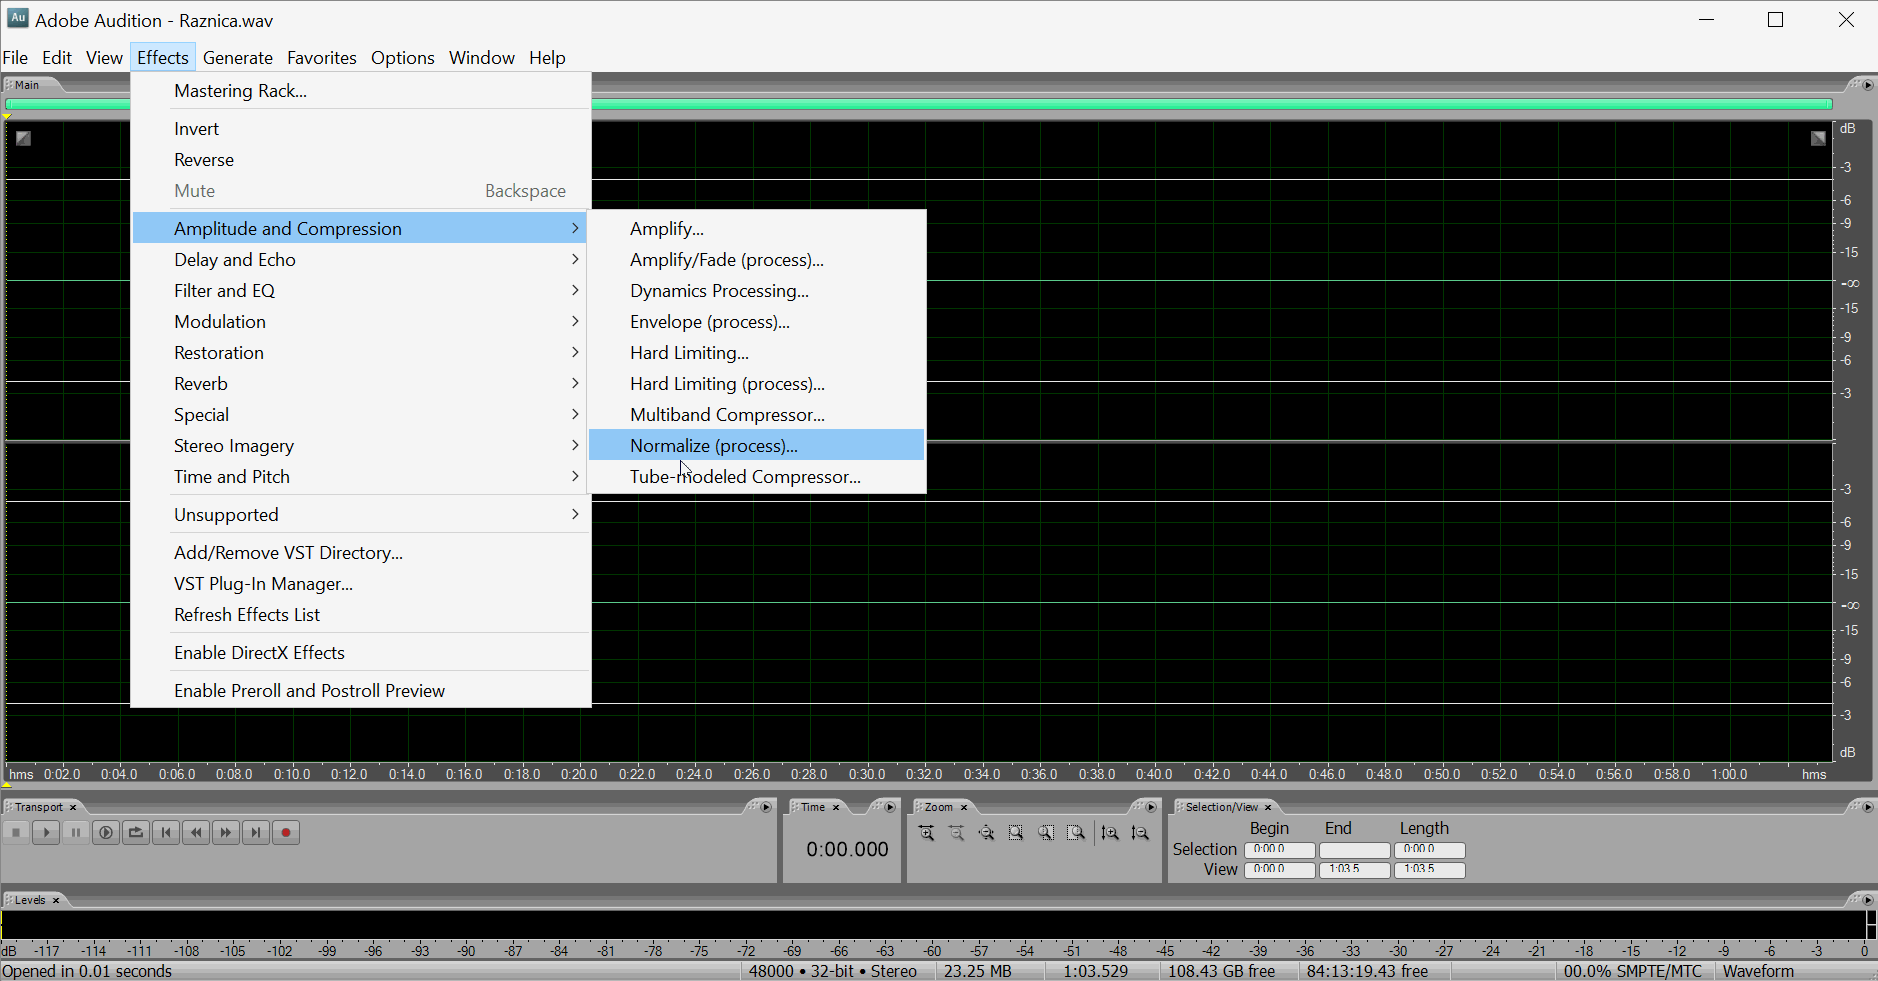Click Invert in Effects menu

[x=361, y=129]
